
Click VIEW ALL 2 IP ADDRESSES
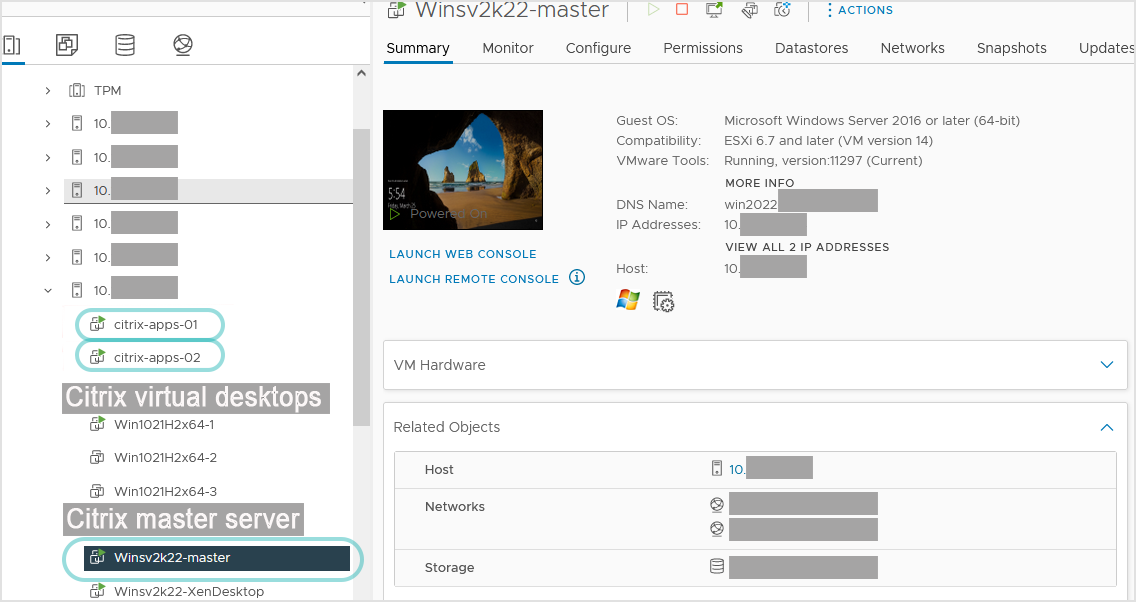807,247
